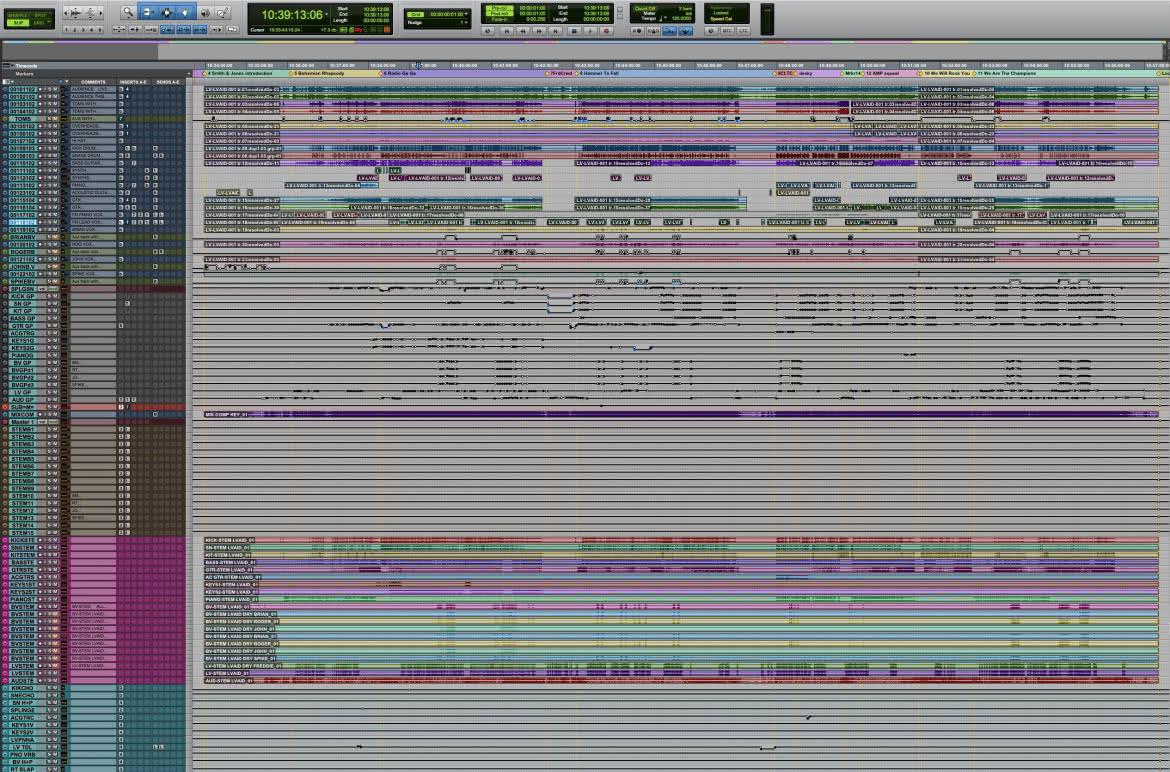Open the Nudge value dropdown
Screen dimensions: 1170x772
tap(464, 22)
